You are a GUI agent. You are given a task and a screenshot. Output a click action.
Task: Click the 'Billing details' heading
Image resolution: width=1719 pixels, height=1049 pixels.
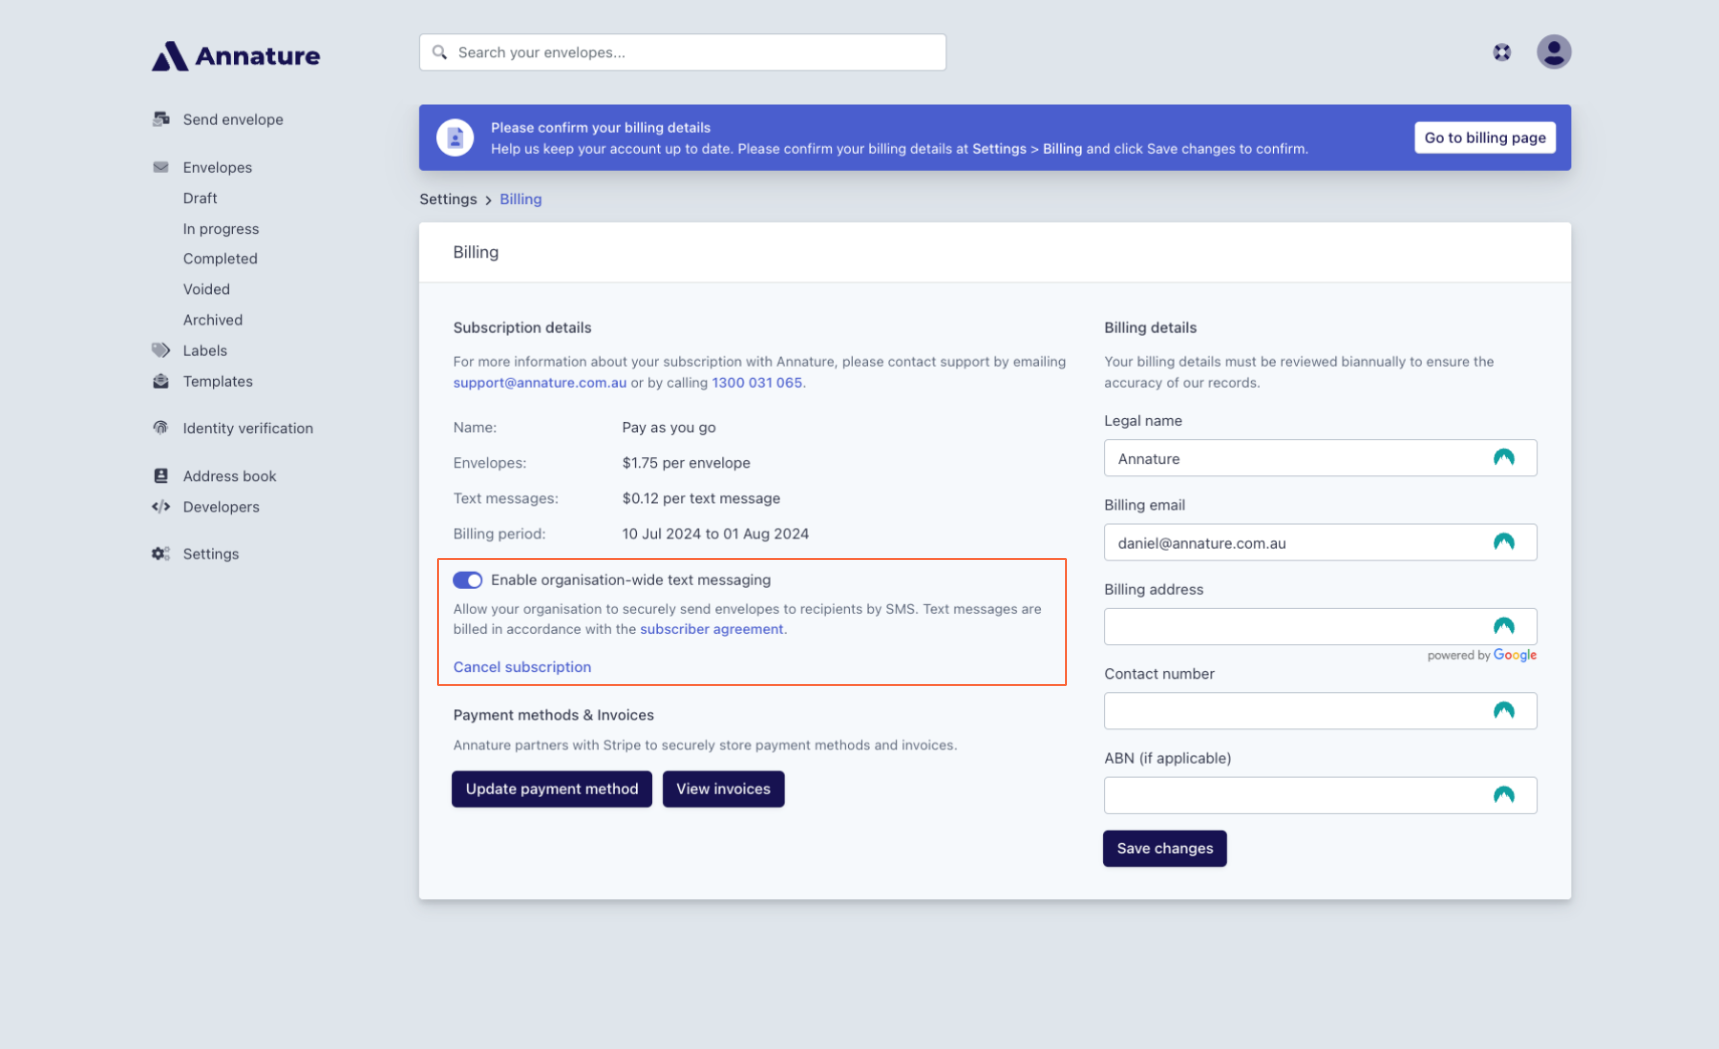click(x=1150, y=328)
